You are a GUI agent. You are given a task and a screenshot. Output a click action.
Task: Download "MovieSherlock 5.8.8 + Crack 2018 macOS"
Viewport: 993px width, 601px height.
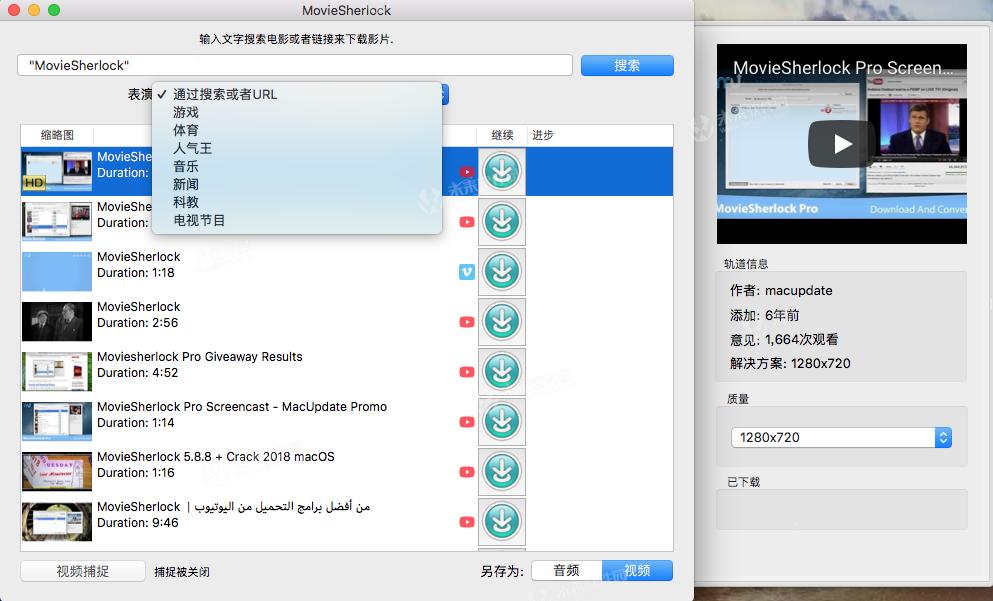pyautogui.click(x=501, y=471)
